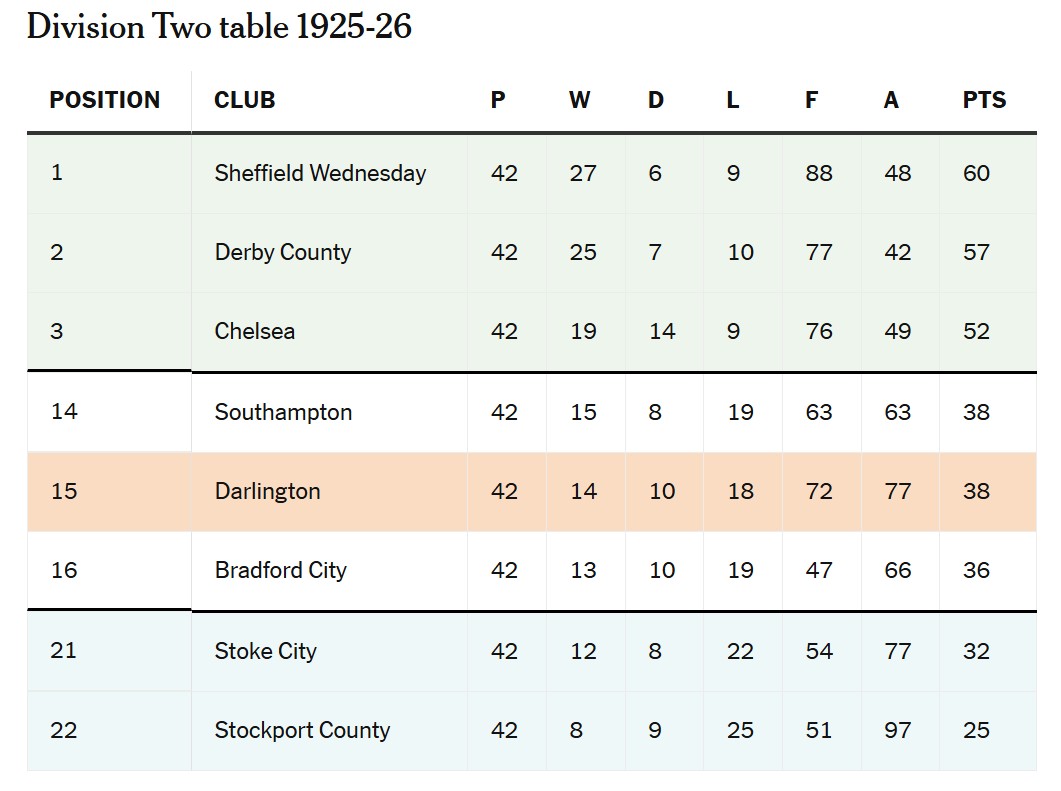Viewport: 1061px width, 791px height.
Task: Click Sheffield Wednesday's 60 points value
Action: (976, 173)
